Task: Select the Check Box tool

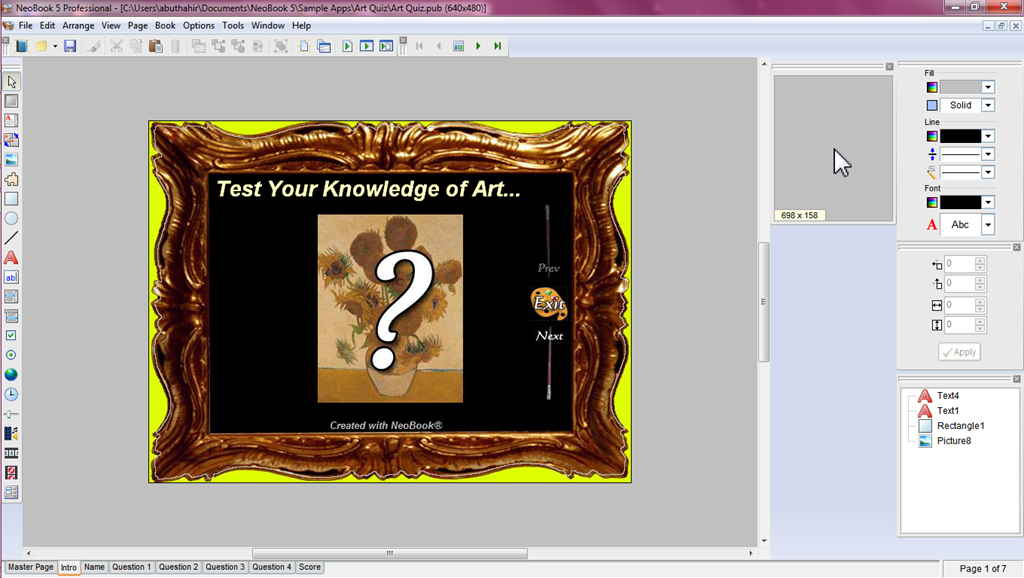Action: (x=12, y=336)
